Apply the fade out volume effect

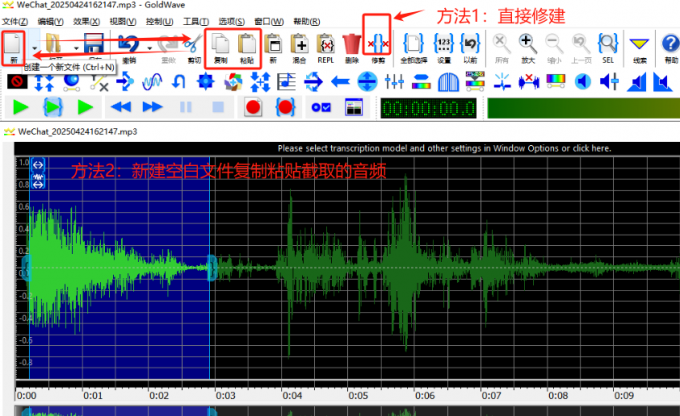tap(663, 82)
